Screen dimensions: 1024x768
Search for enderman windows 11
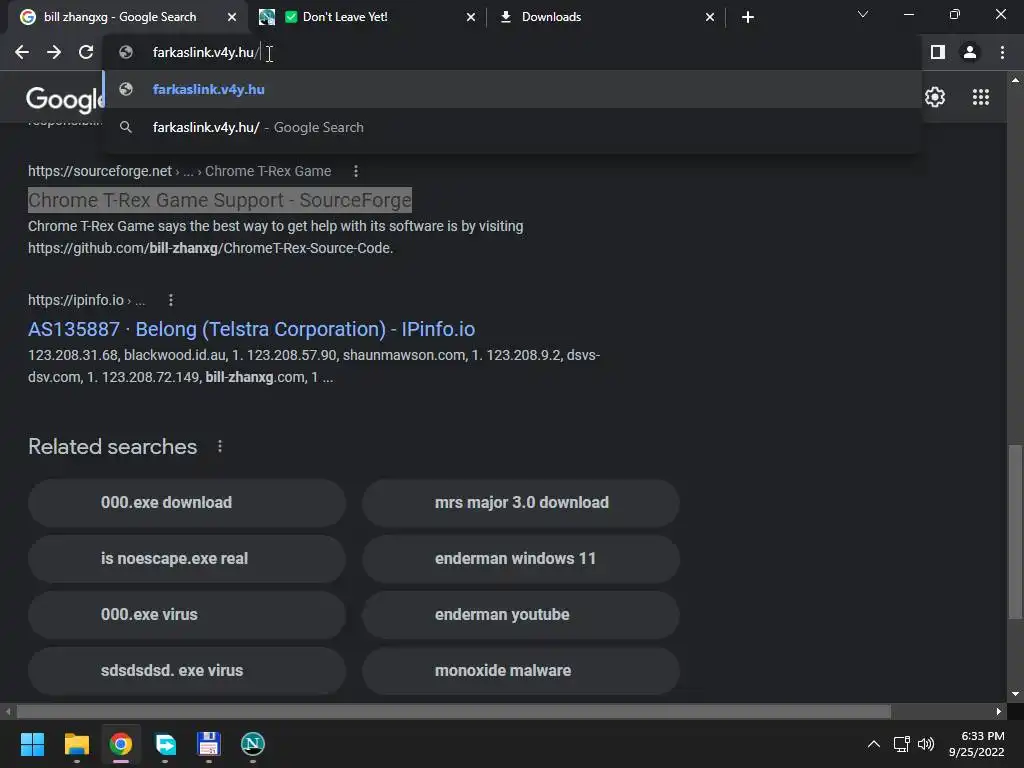click(521, 558)
